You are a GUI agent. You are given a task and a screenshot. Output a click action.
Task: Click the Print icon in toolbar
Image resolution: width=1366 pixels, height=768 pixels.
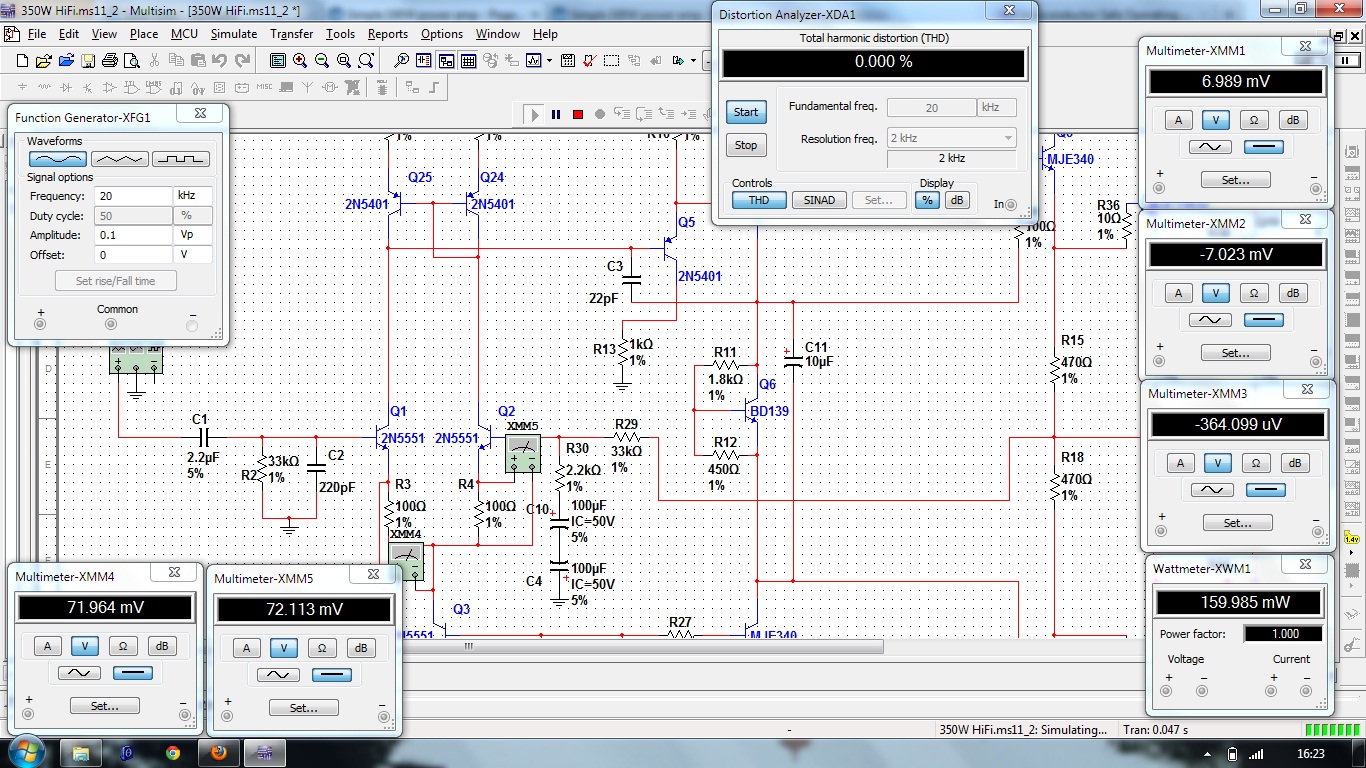(x=110, y=61)
